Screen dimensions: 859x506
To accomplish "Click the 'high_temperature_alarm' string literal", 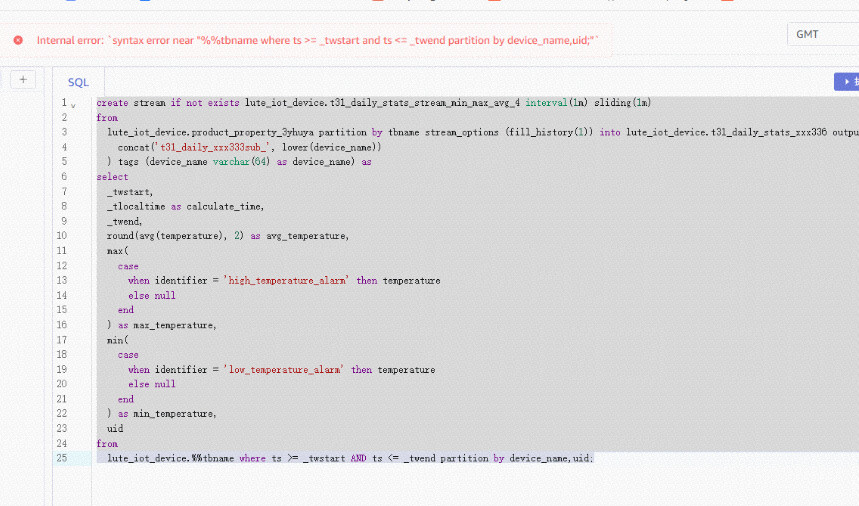I will pos(289,281).
